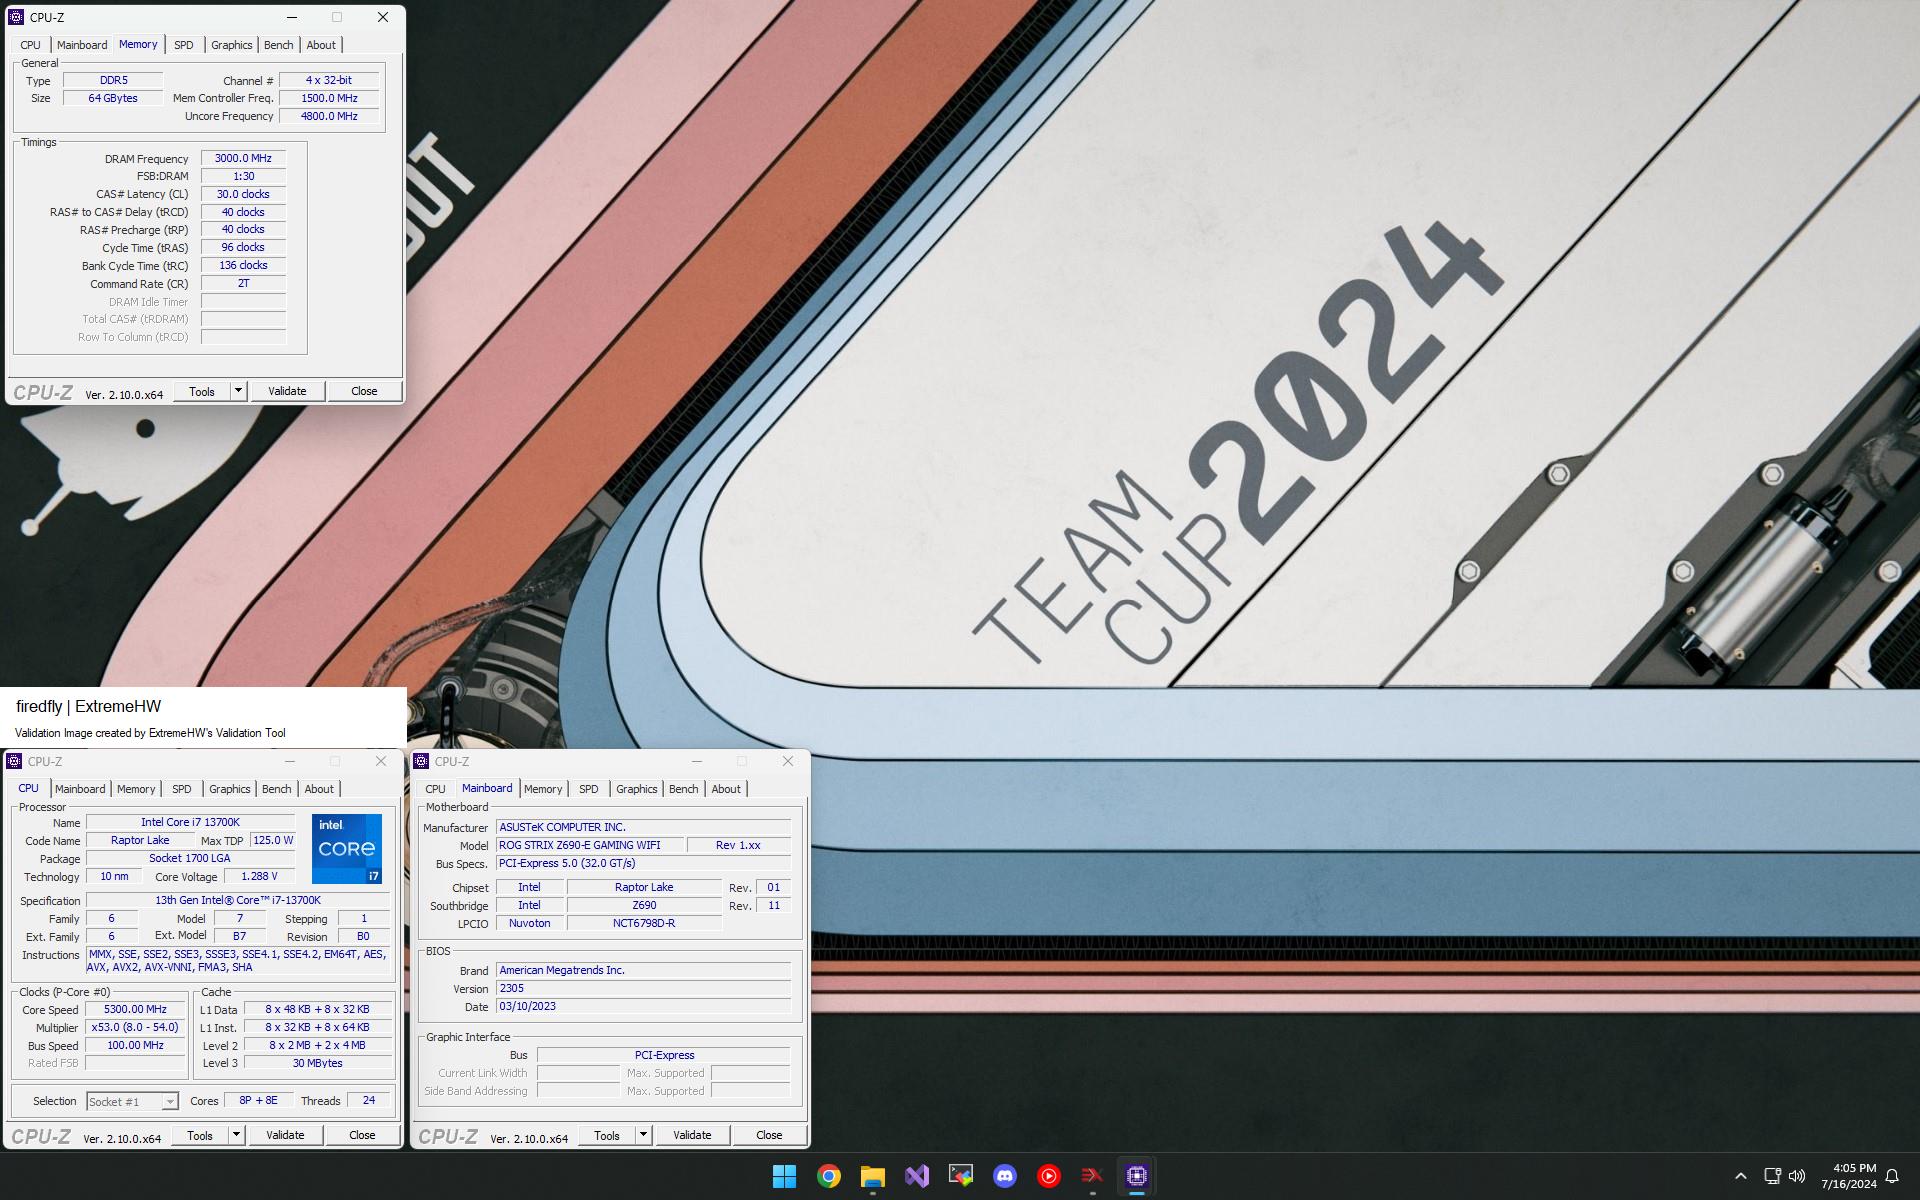Click the CAS# Latency value 30.0 clocks
The width and height of the screenshot is (1920, 1200).
(x=243, y=194)
